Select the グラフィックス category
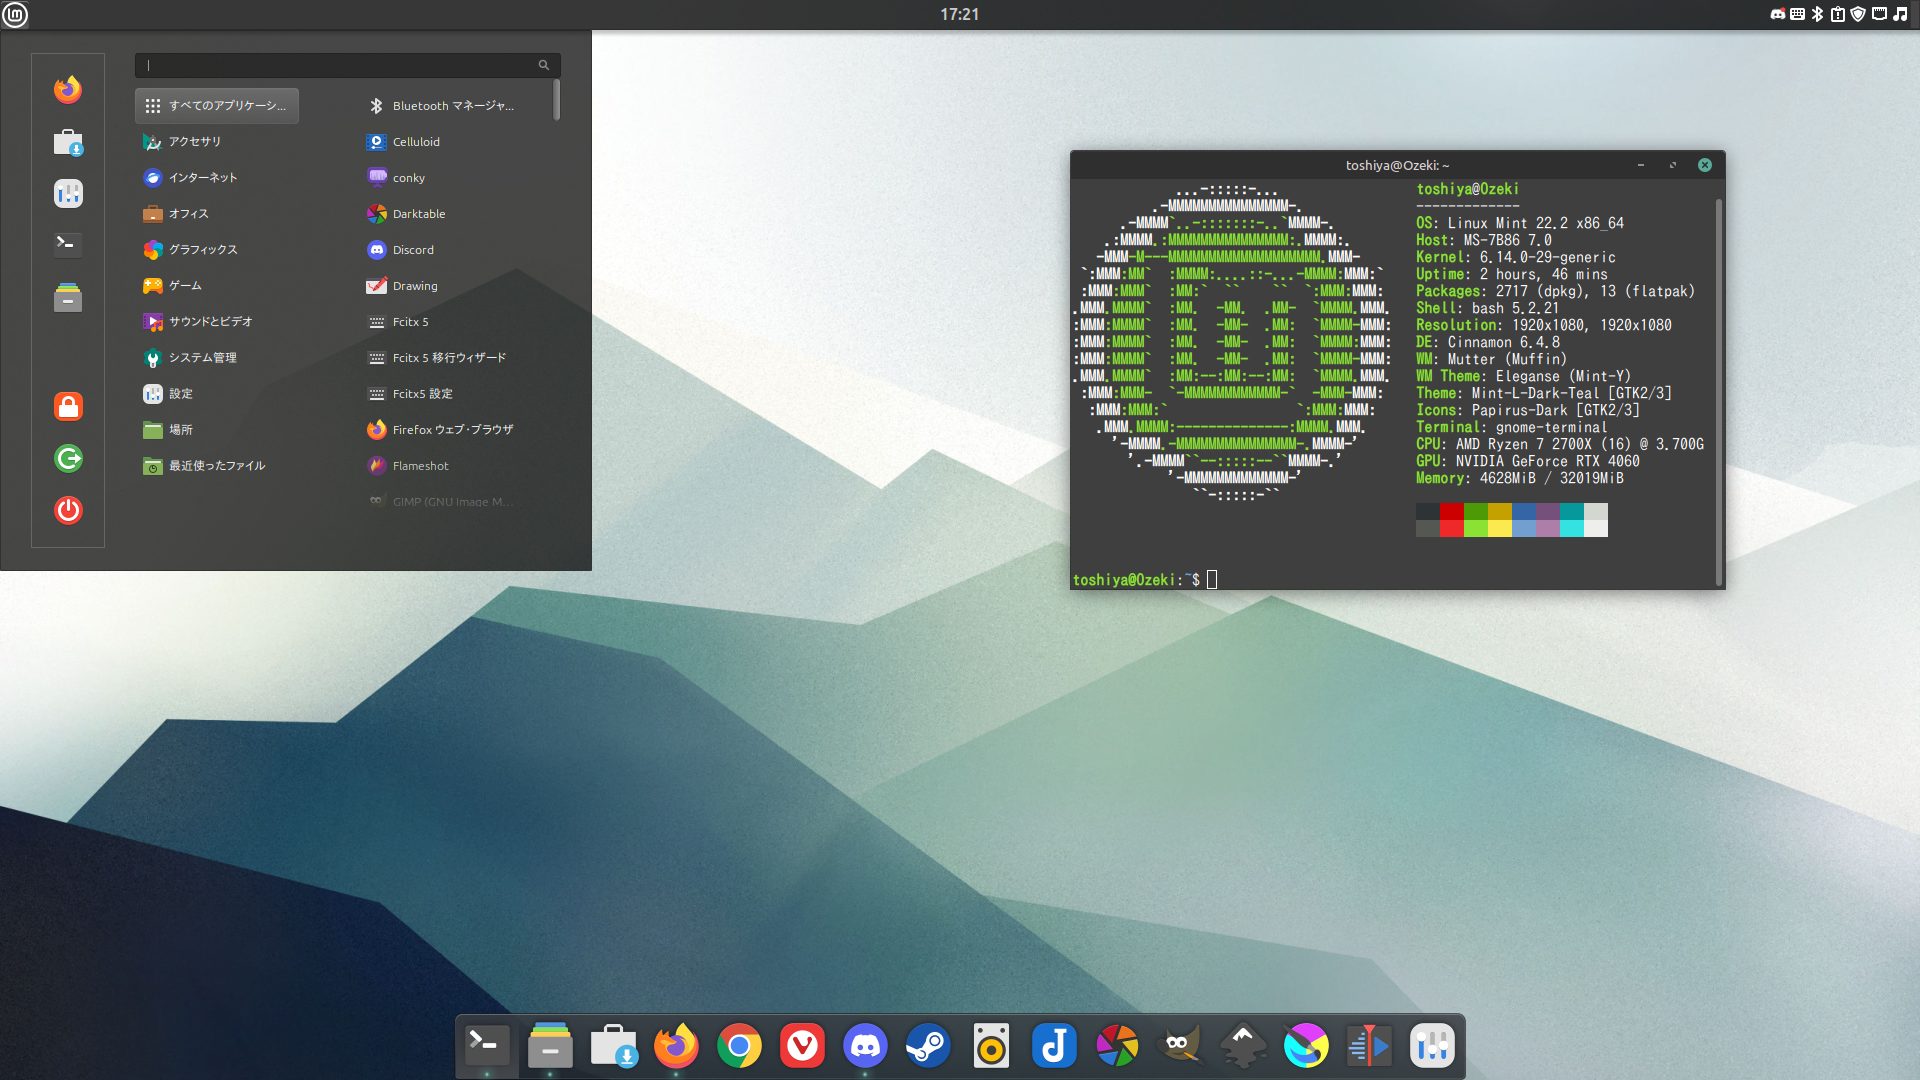The width and height of the screenshot is (1920, 1080). click(203, 250)
